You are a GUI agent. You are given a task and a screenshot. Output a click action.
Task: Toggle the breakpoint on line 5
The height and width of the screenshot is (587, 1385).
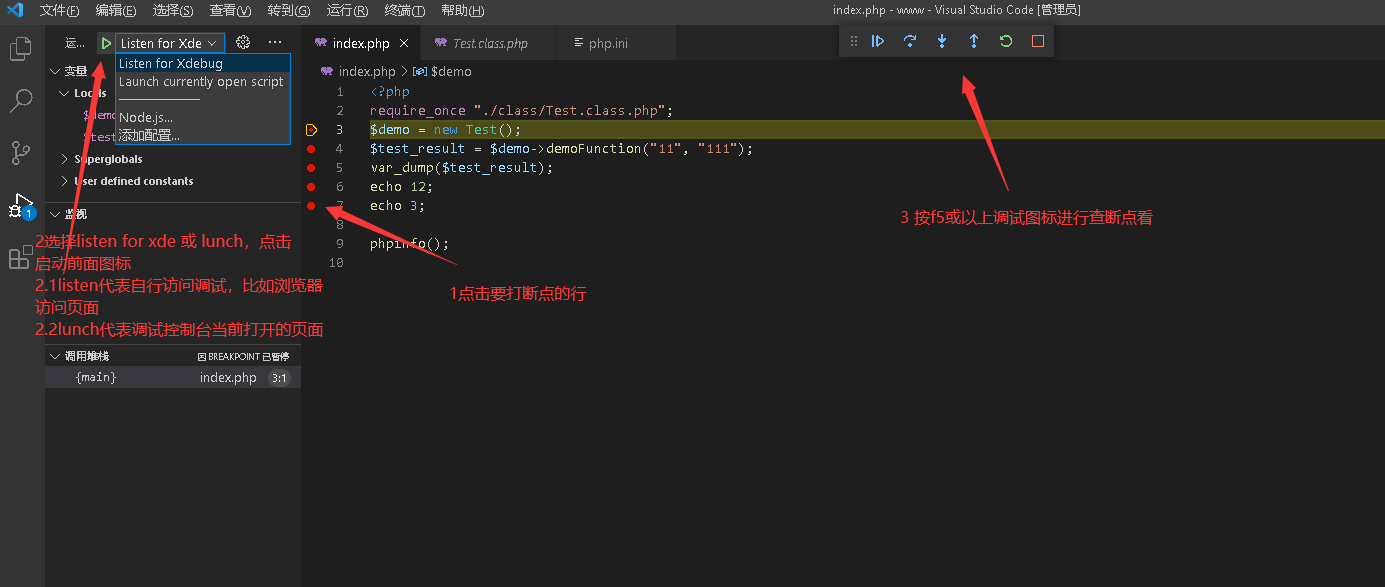tap(311, 168)
